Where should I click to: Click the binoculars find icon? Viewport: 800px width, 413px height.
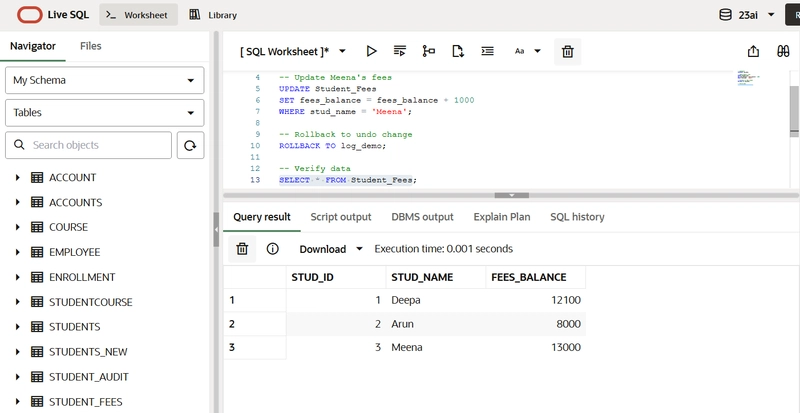783,51
